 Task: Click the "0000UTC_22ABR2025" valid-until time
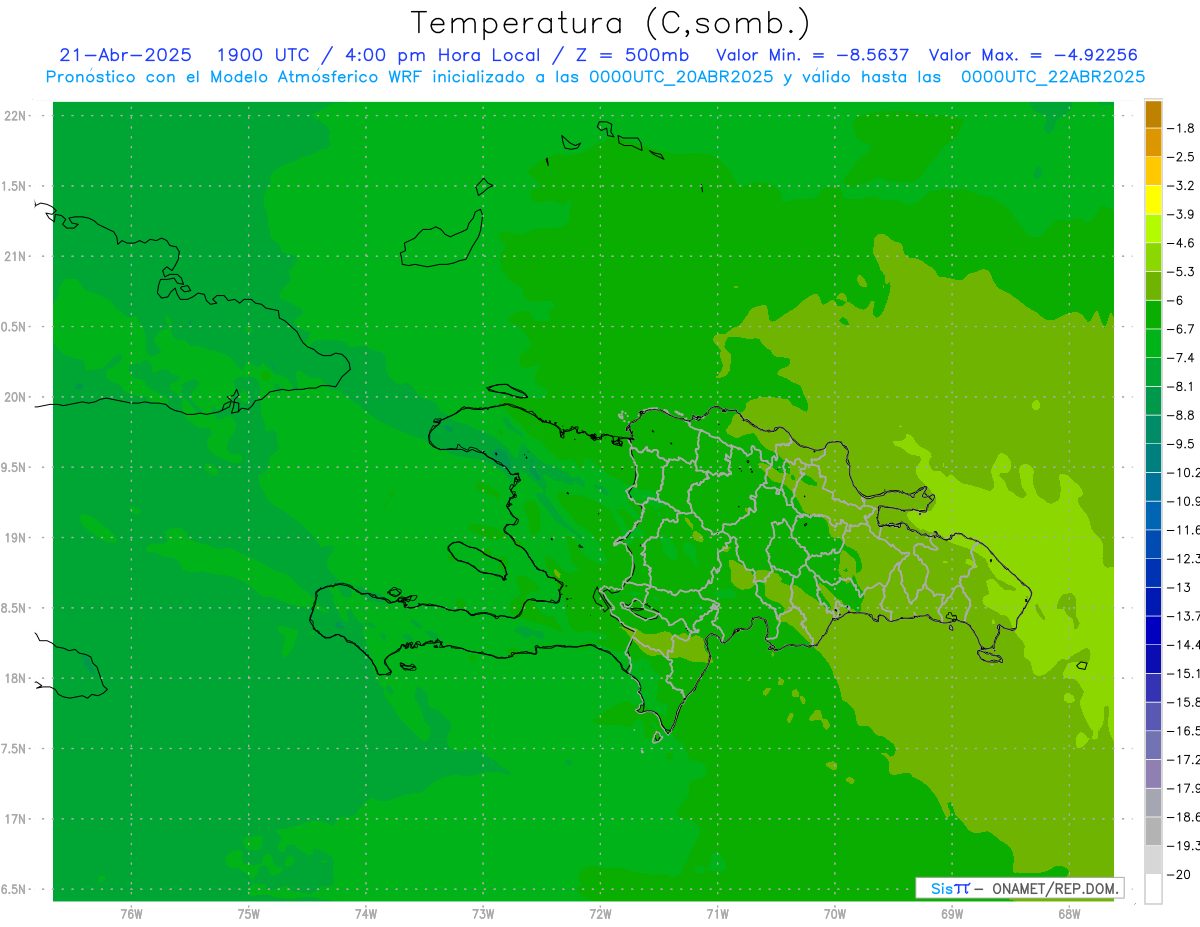1053,77
